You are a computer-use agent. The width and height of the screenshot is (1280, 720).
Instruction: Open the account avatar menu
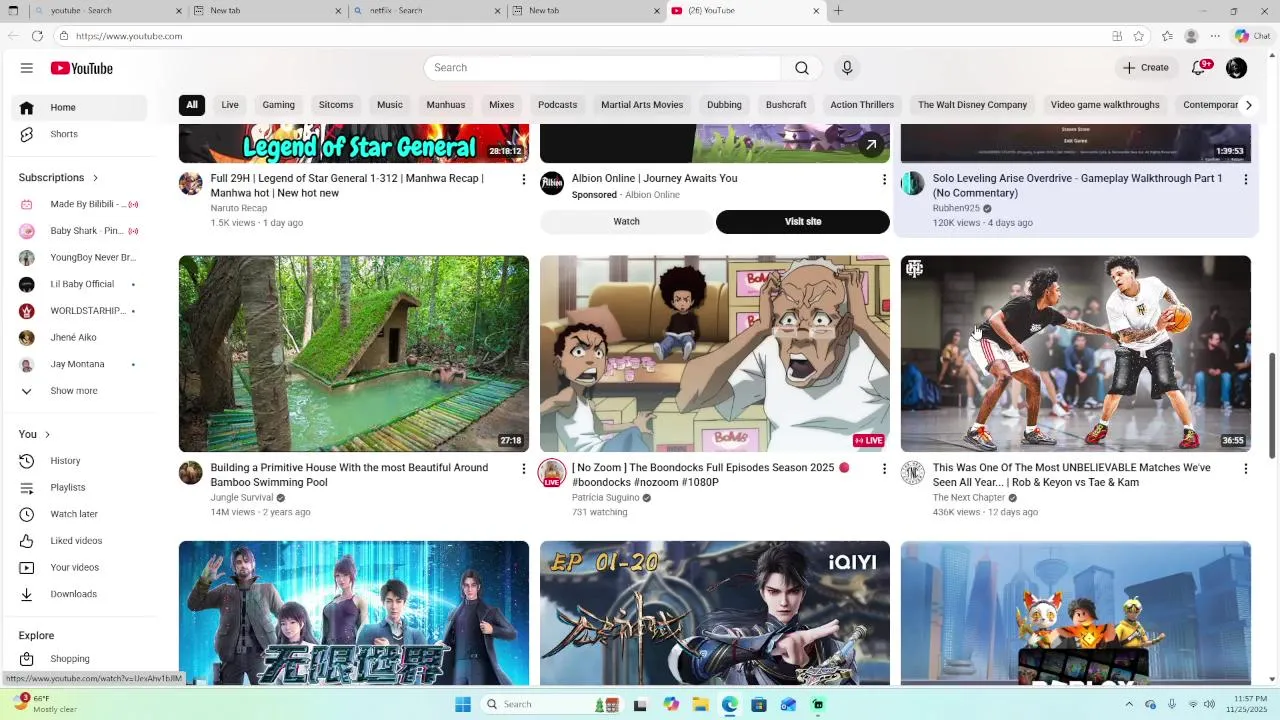click(1237, 68)
